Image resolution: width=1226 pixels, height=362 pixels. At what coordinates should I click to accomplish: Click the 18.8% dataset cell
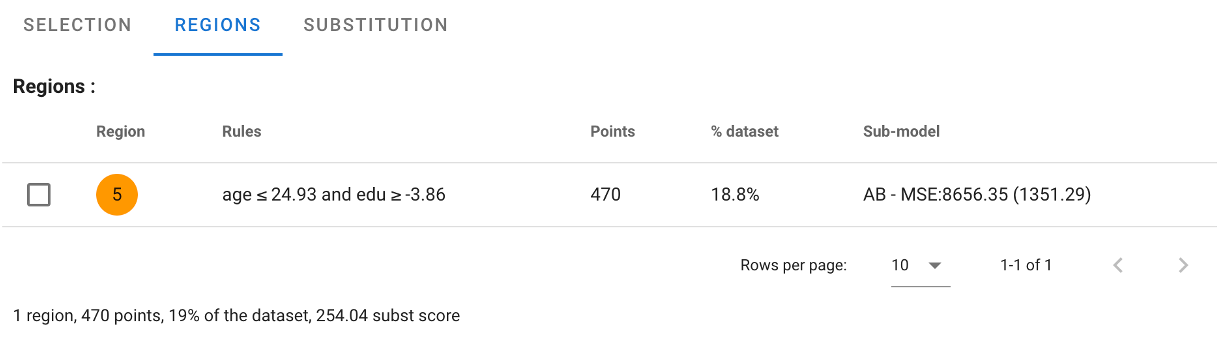(x=735, y=195)
